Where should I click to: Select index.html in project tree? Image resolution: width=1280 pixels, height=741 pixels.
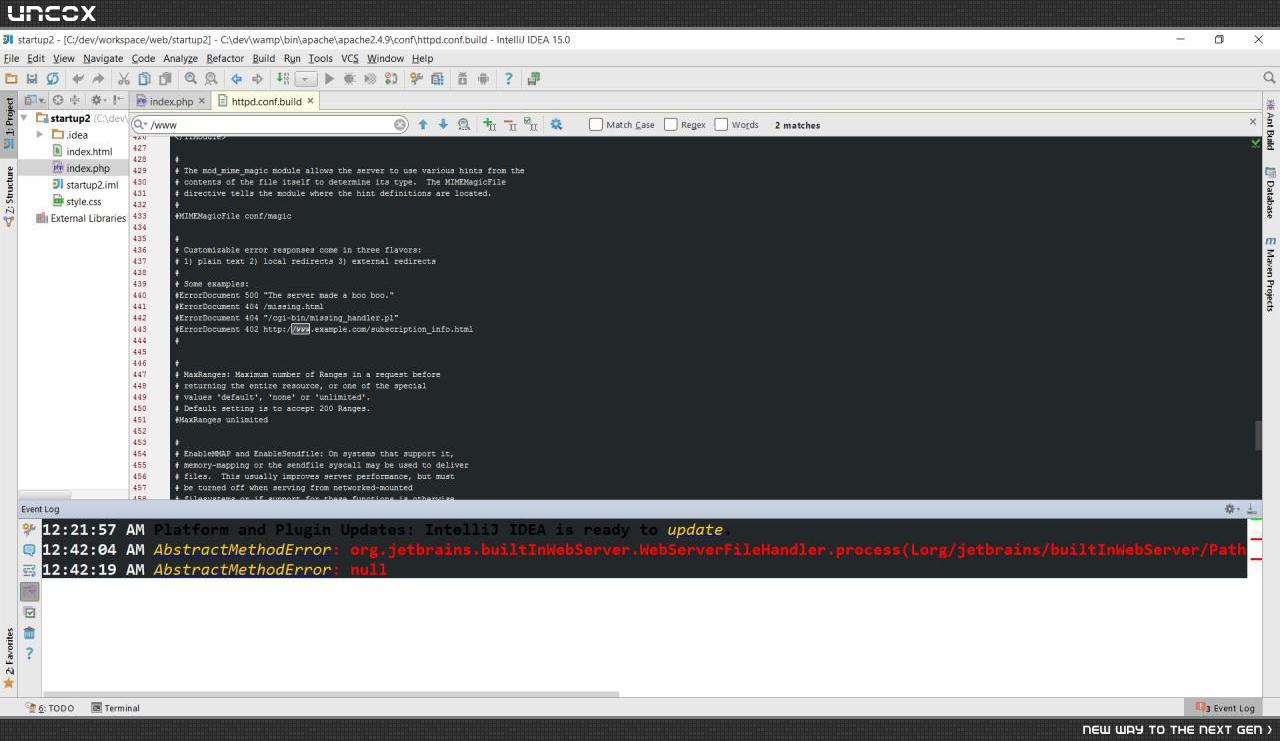[x=82, y=151]
